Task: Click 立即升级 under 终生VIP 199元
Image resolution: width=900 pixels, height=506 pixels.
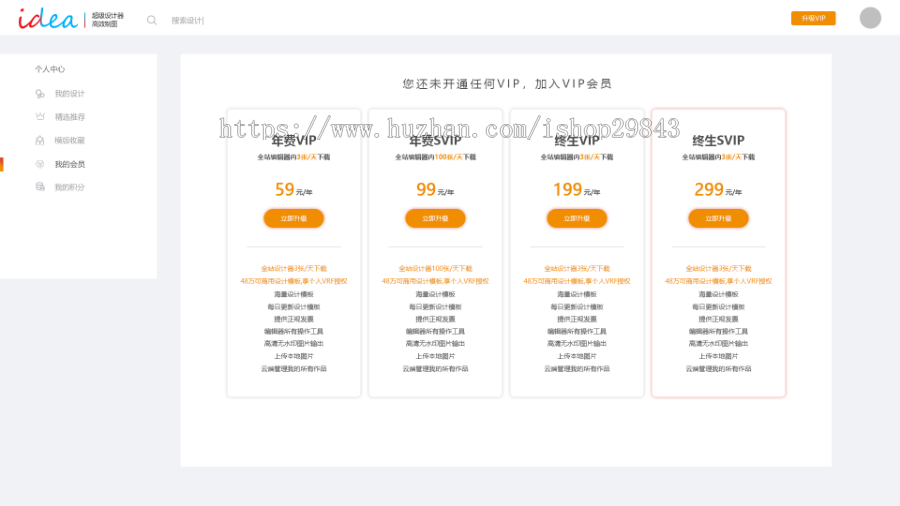Action: click(577, 218)
